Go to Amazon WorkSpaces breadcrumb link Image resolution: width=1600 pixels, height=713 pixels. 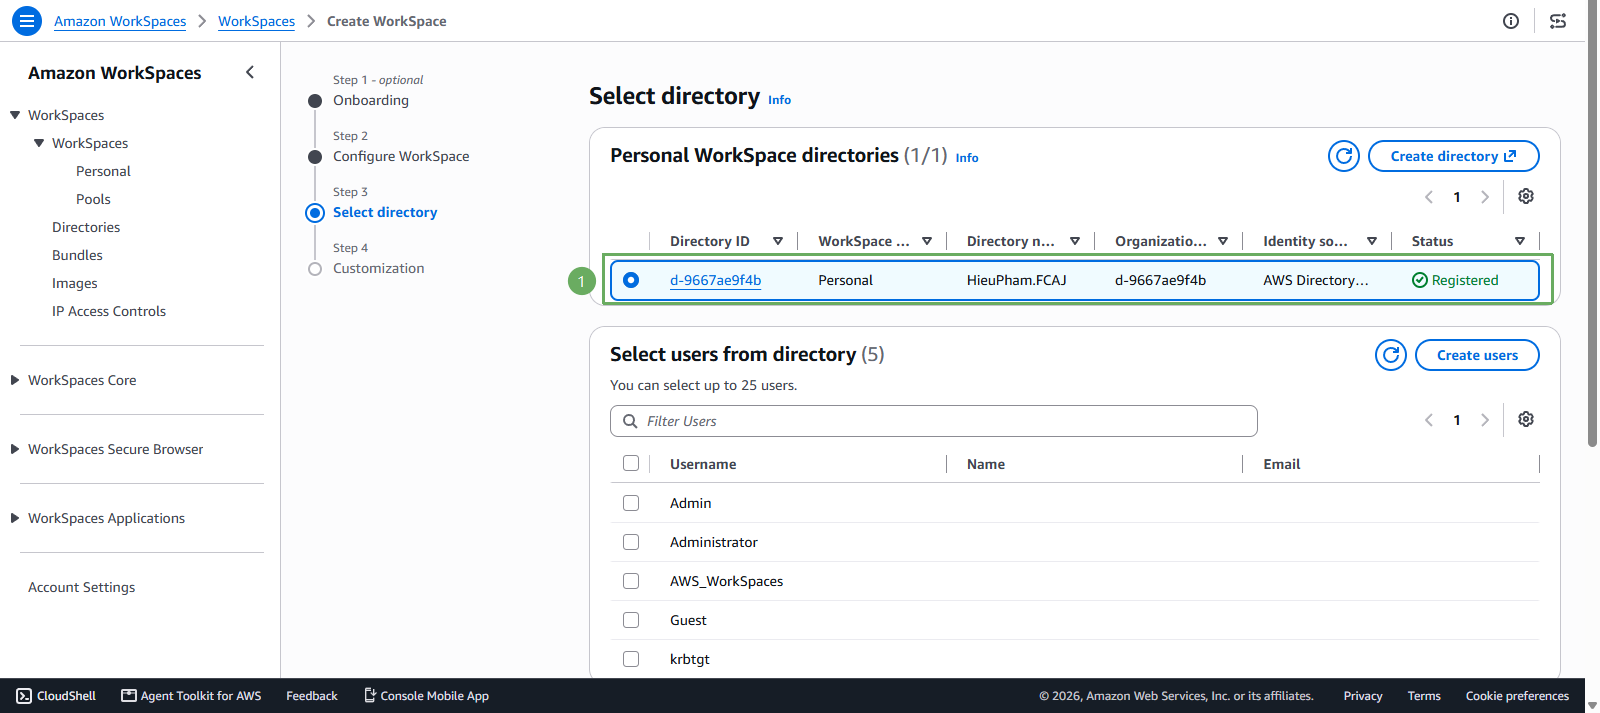pos(120,21)
